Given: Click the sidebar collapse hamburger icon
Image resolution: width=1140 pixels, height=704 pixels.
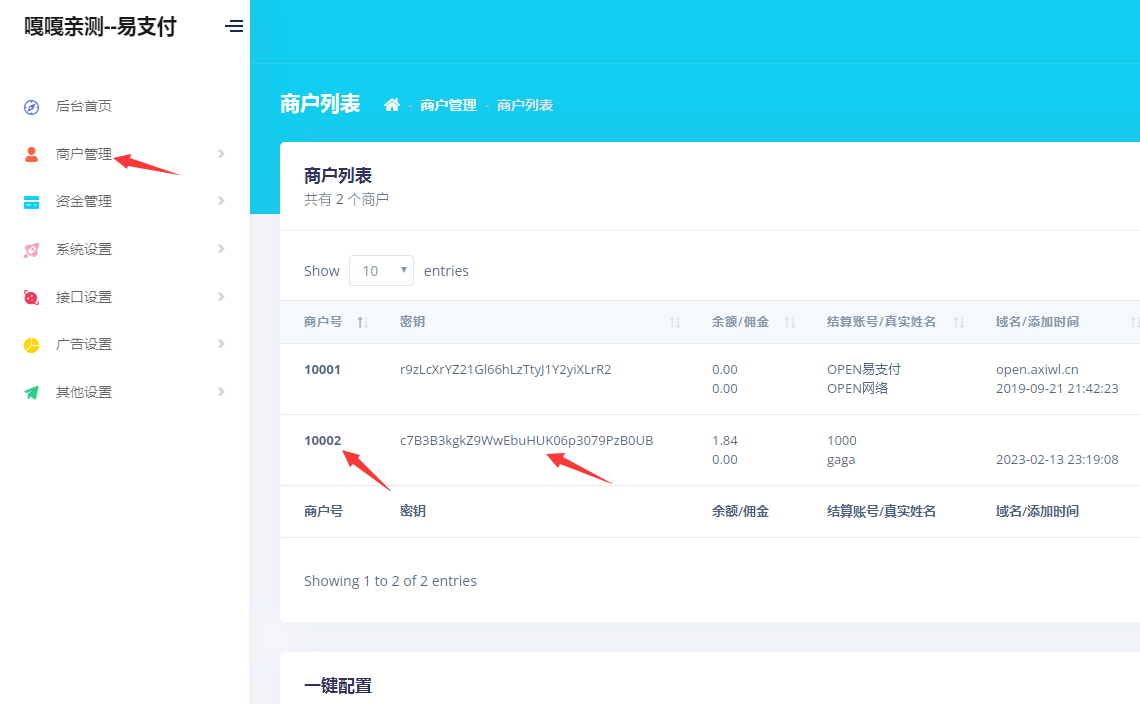Looking at the screenshot, I should (x=234, y=27).
